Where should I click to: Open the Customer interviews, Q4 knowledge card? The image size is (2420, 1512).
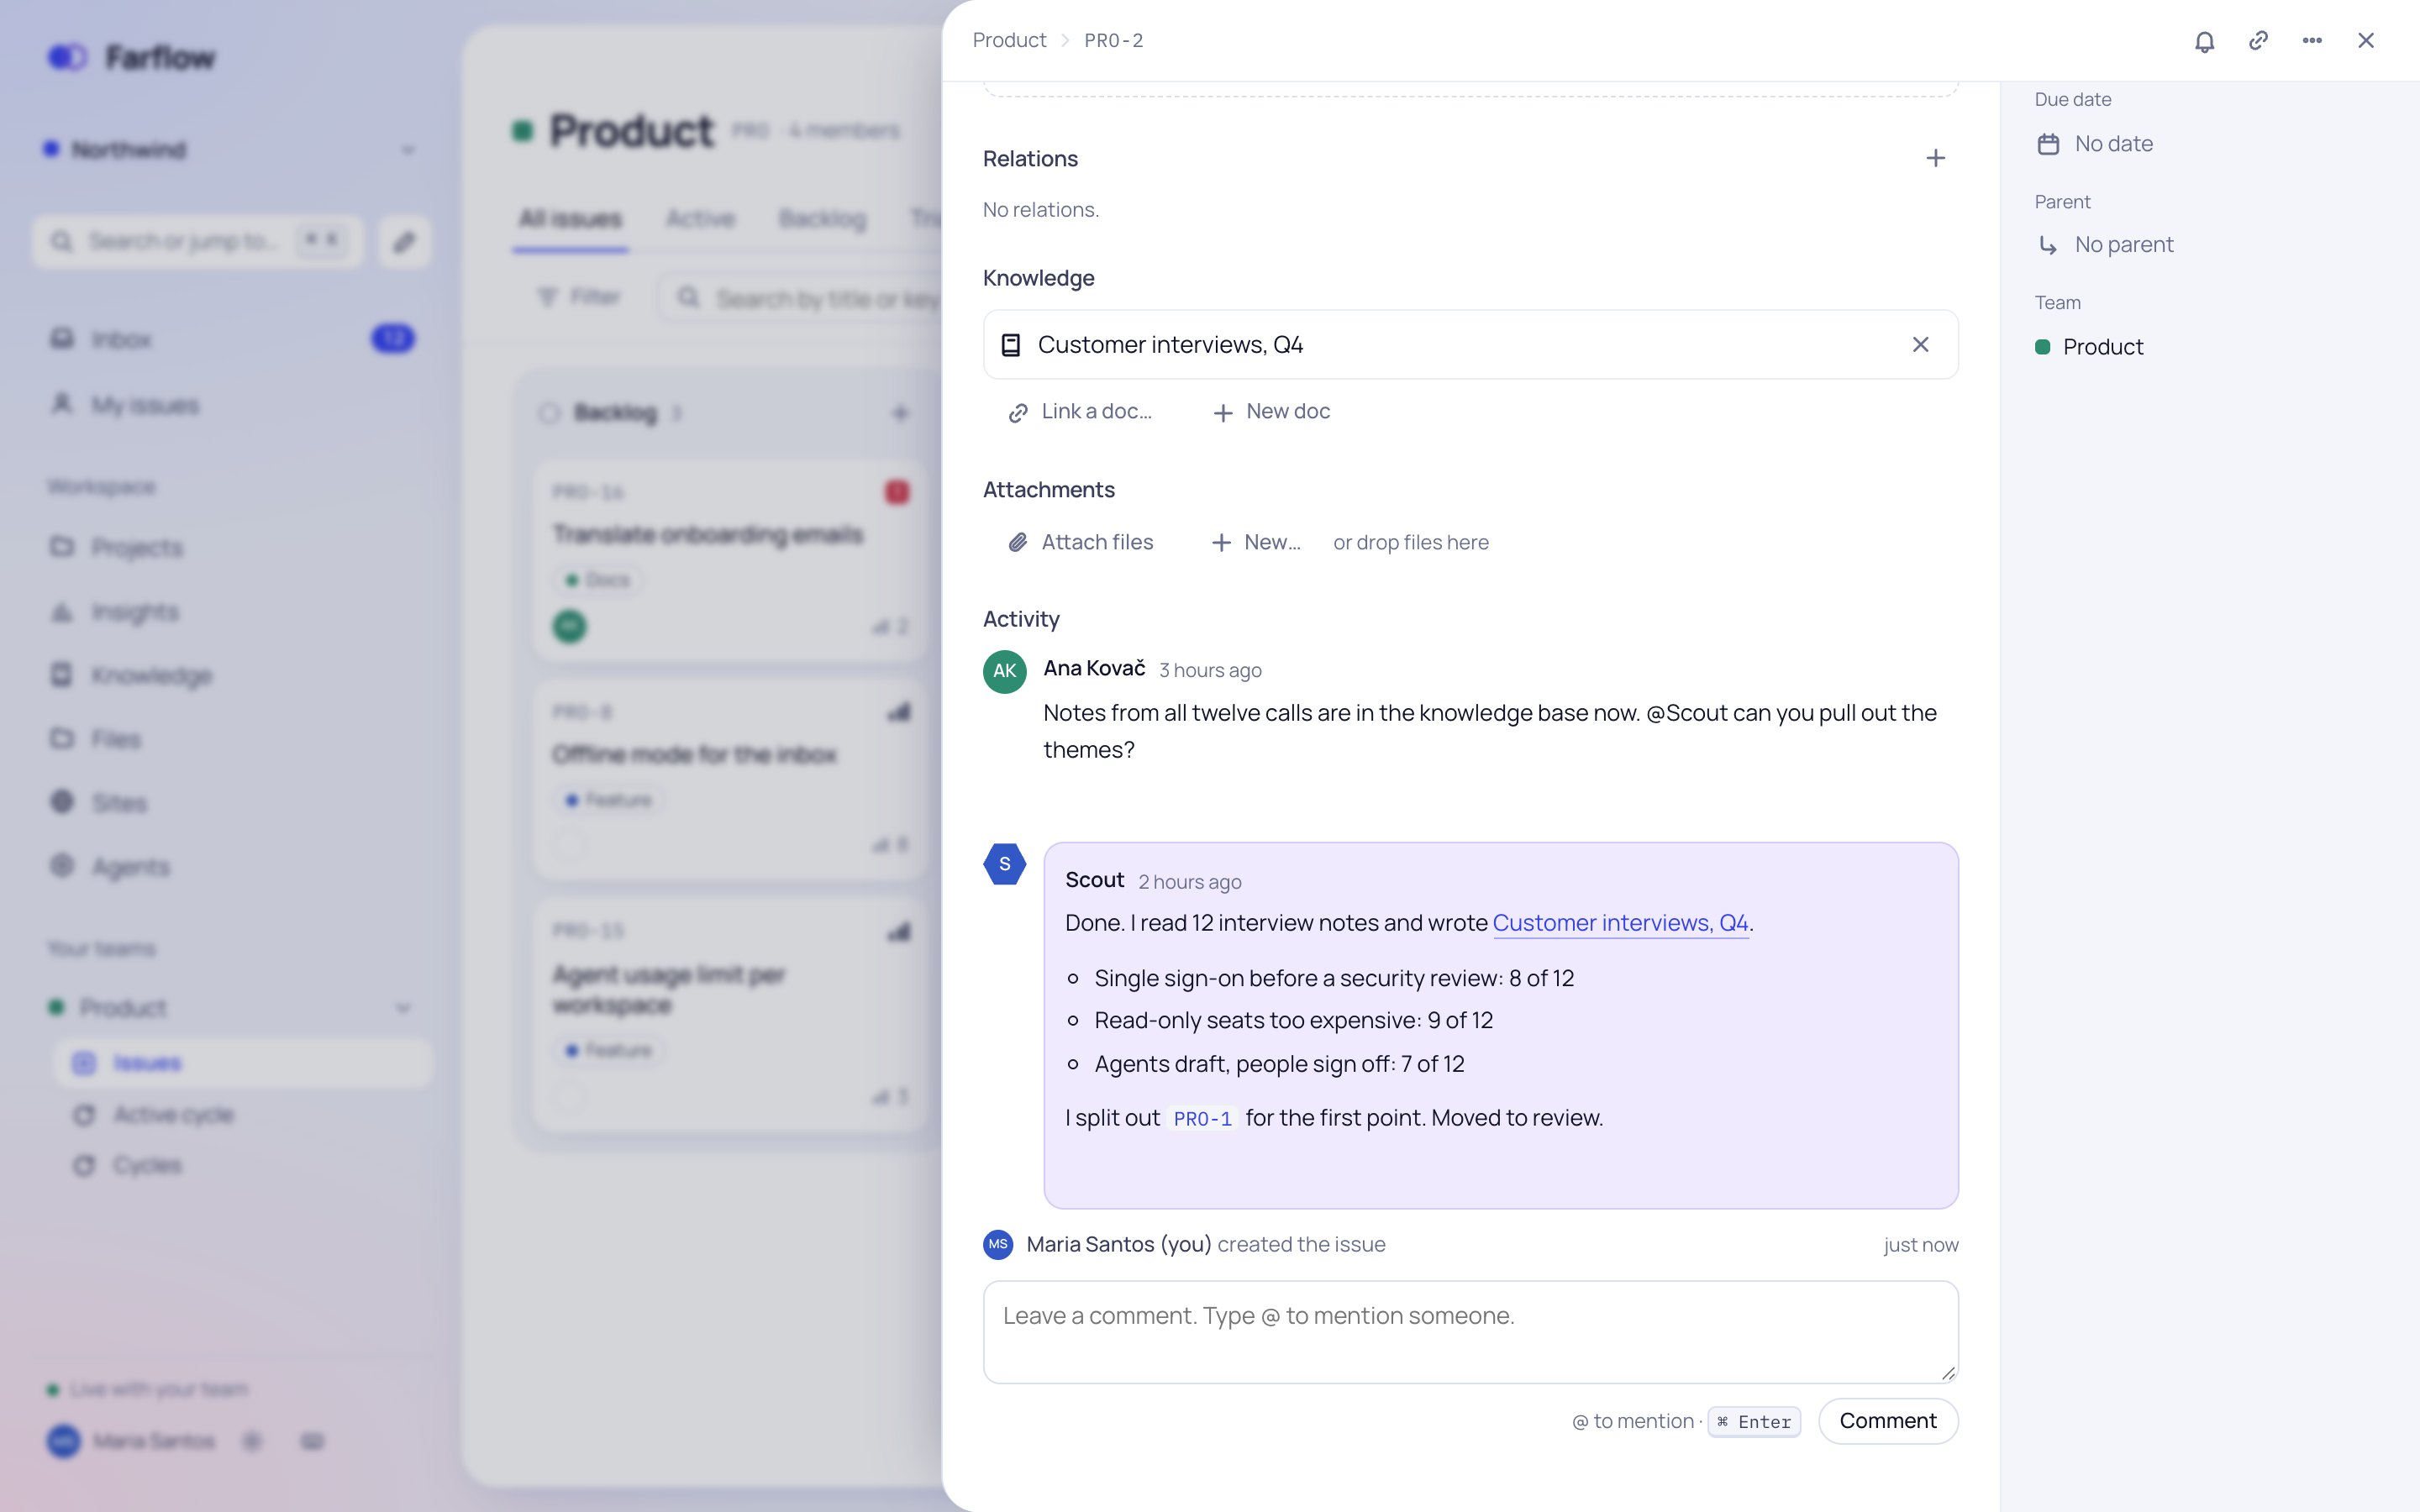pos(1470,345)
